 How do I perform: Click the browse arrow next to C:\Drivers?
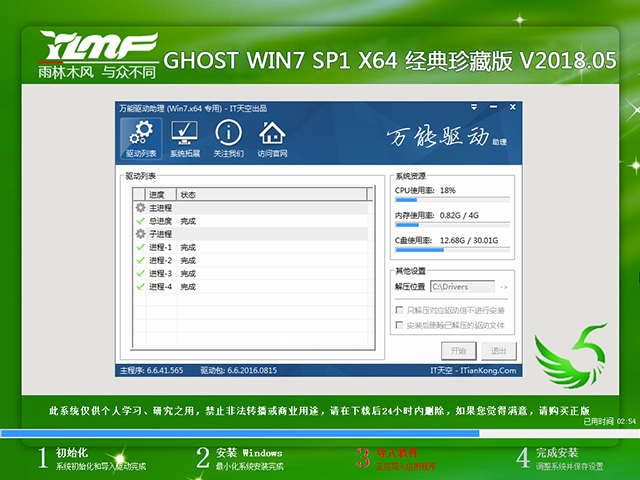[x=504, y=287]
